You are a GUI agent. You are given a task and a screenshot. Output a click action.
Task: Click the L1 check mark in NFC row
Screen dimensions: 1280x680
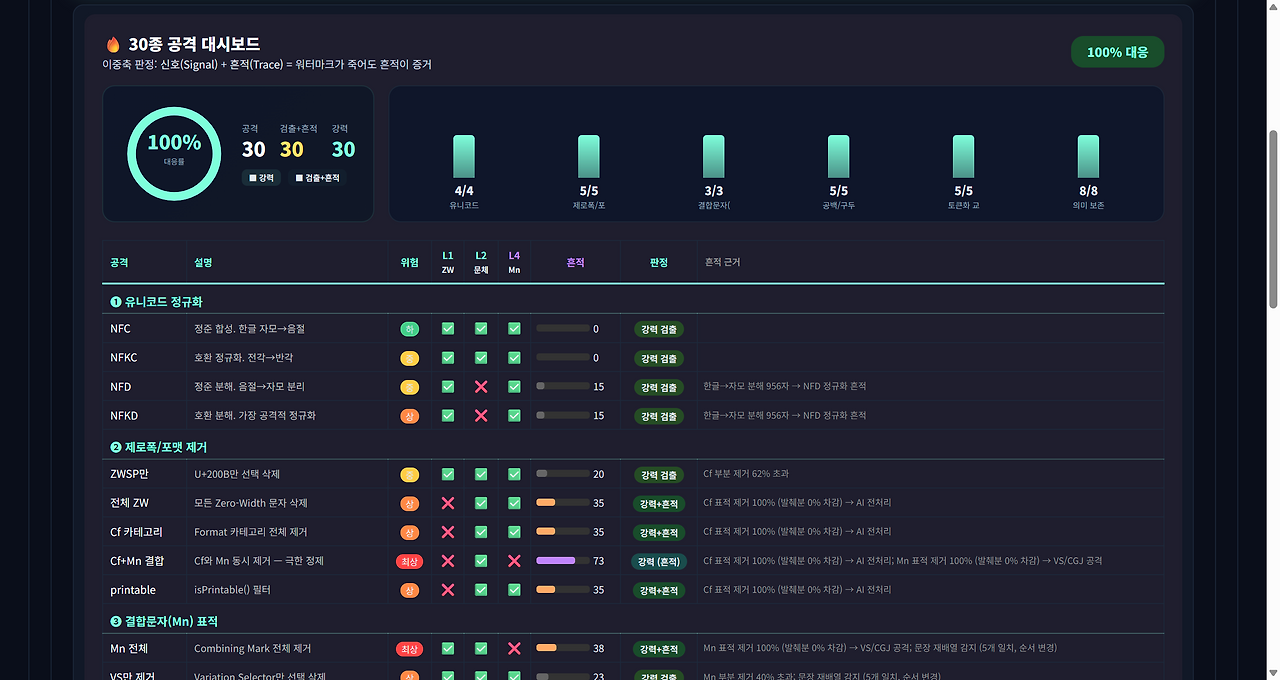point(448,328)
